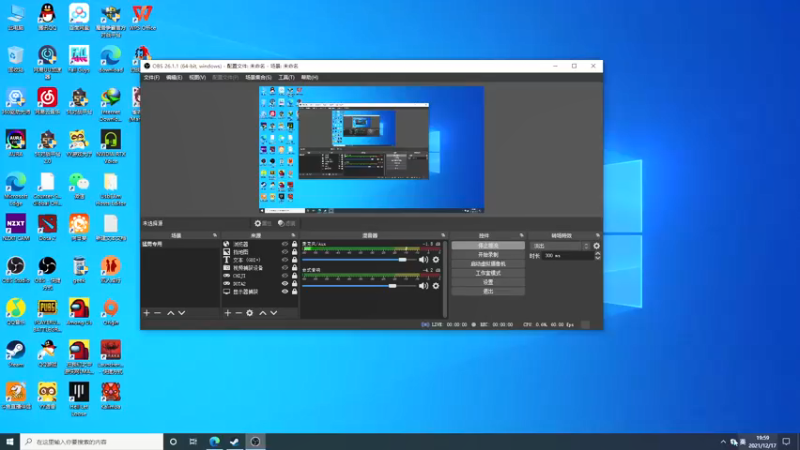The width and height of the screenshot is (800, 450).
Task: Pop out the 控件 dock panel
Action: point(521,235)
